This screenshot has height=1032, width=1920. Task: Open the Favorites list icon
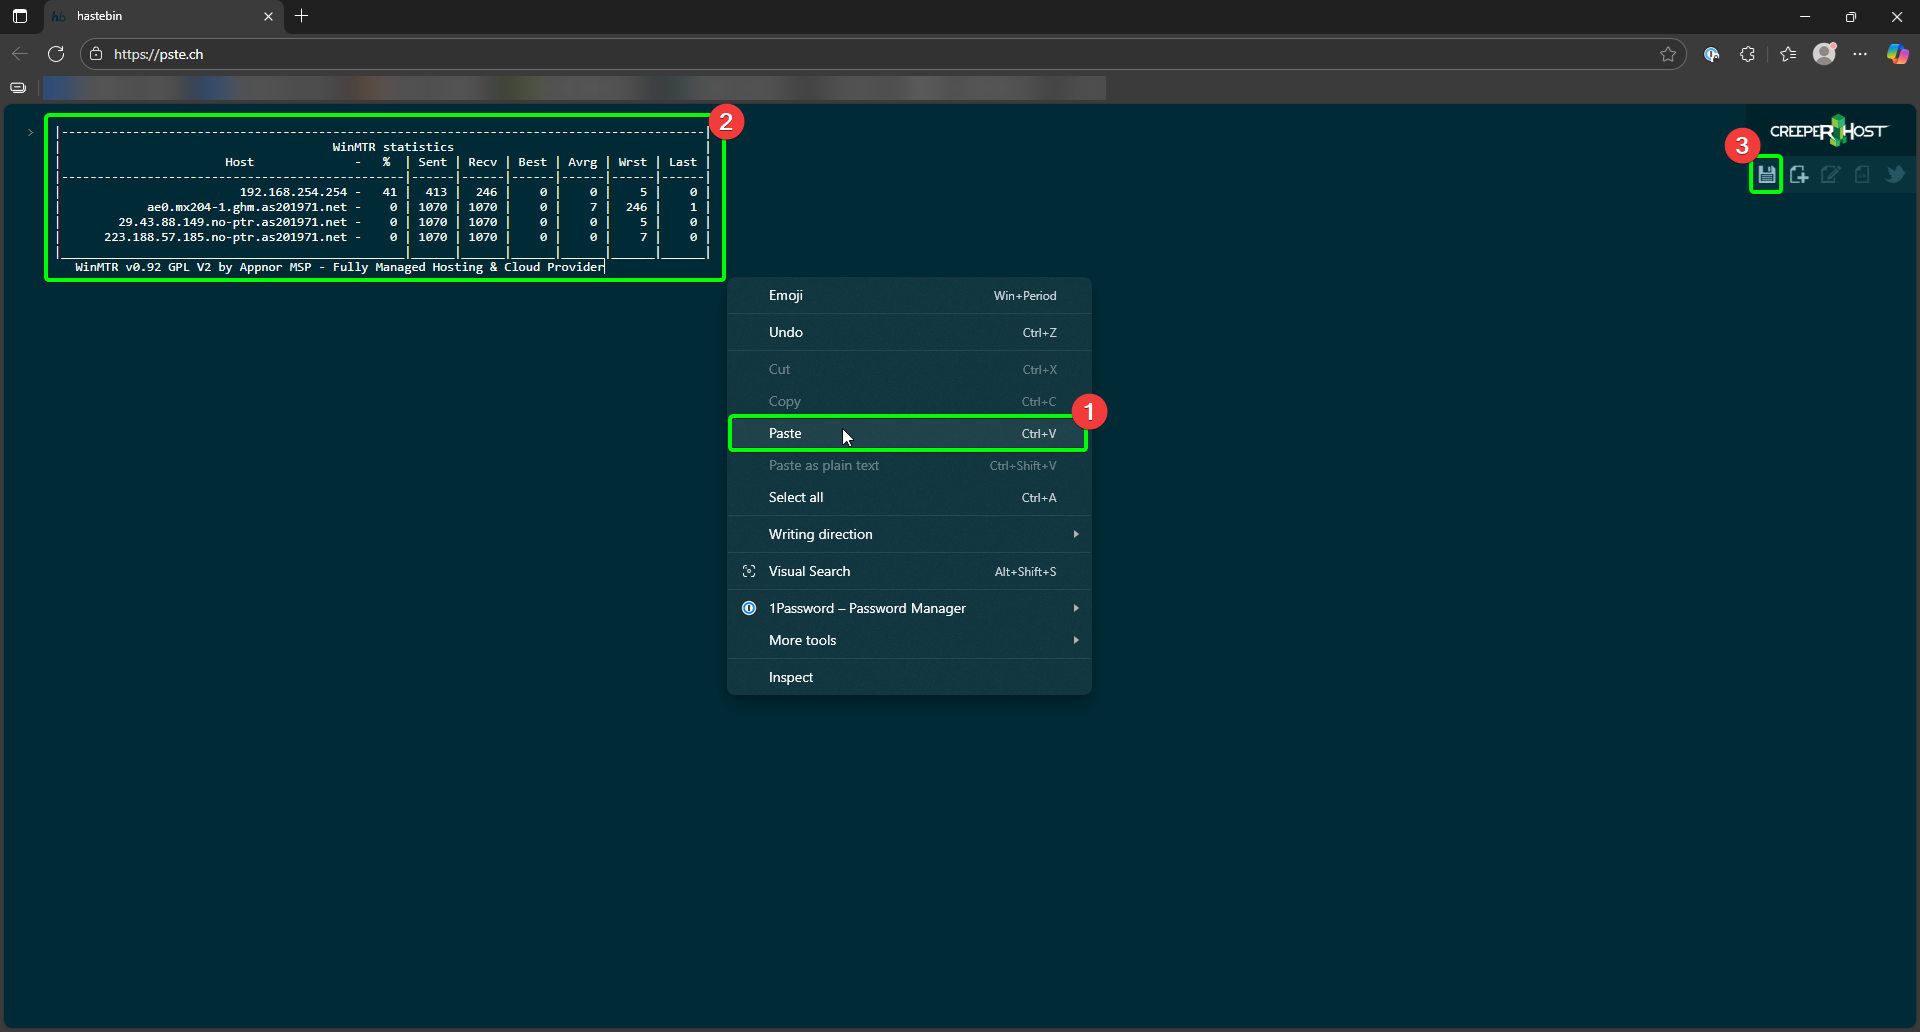coord(1788,54)
